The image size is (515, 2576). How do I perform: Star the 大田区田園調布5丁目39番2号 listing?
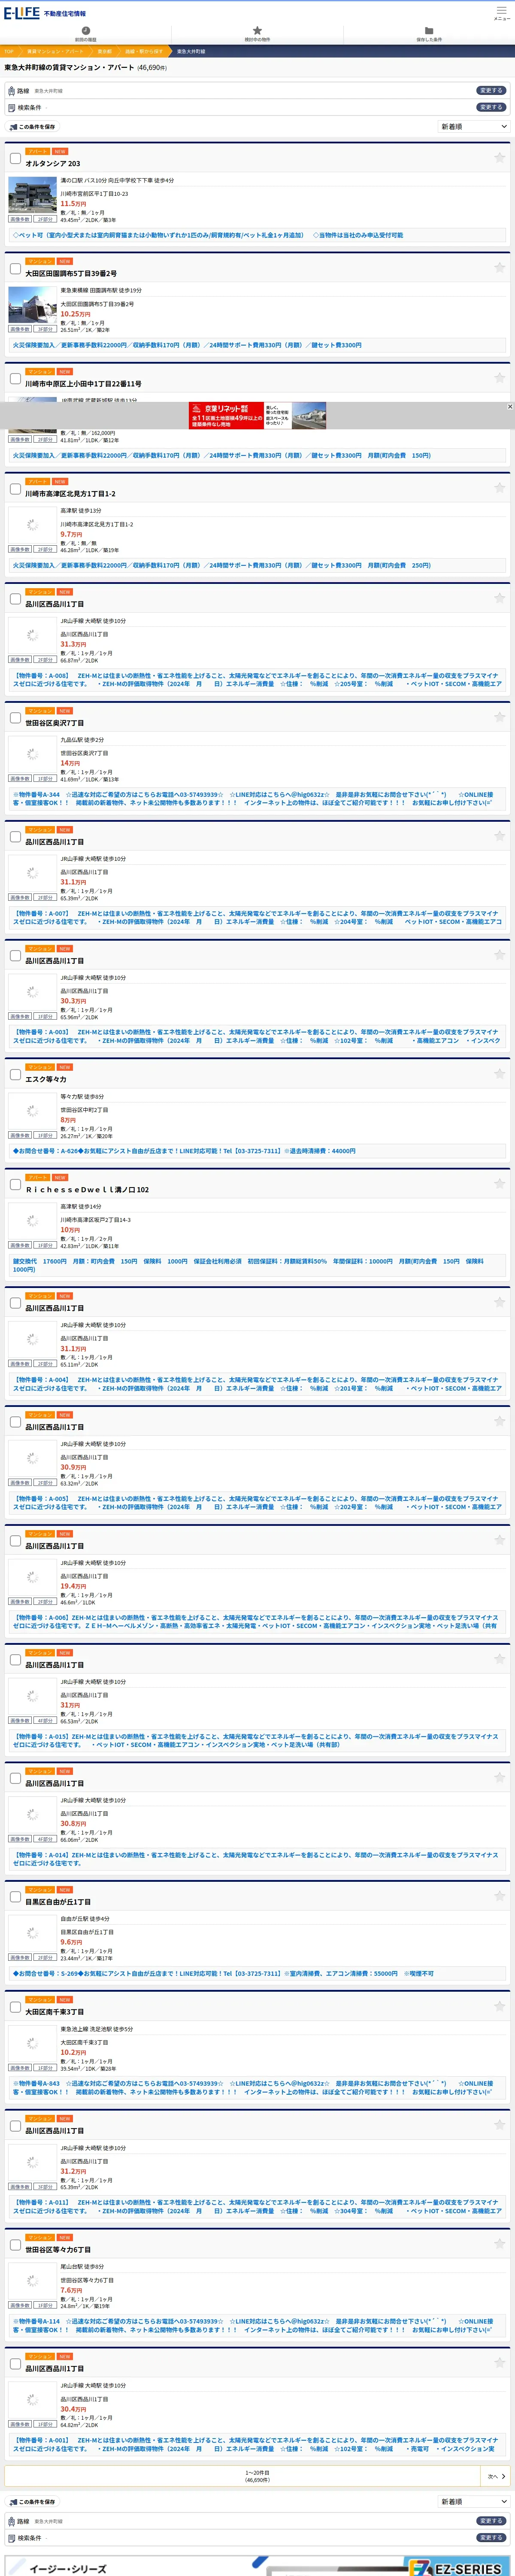pos(499,268)
